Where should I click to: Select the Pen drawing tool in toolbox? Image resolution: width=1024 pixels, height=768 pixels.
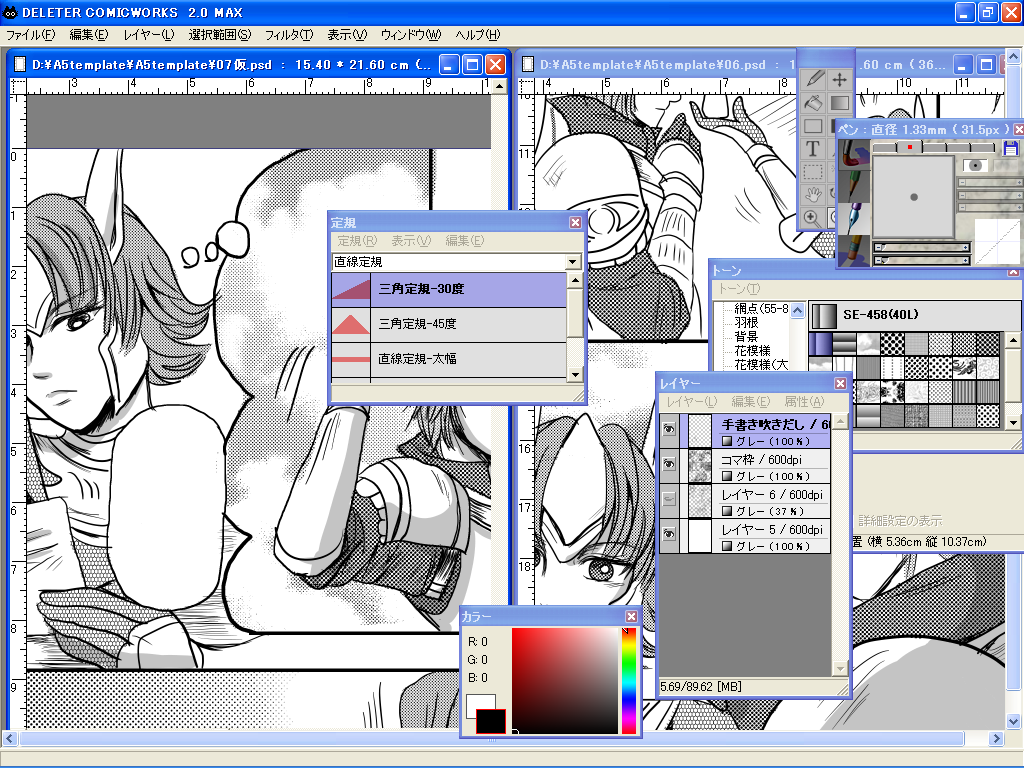click(814, 79)
